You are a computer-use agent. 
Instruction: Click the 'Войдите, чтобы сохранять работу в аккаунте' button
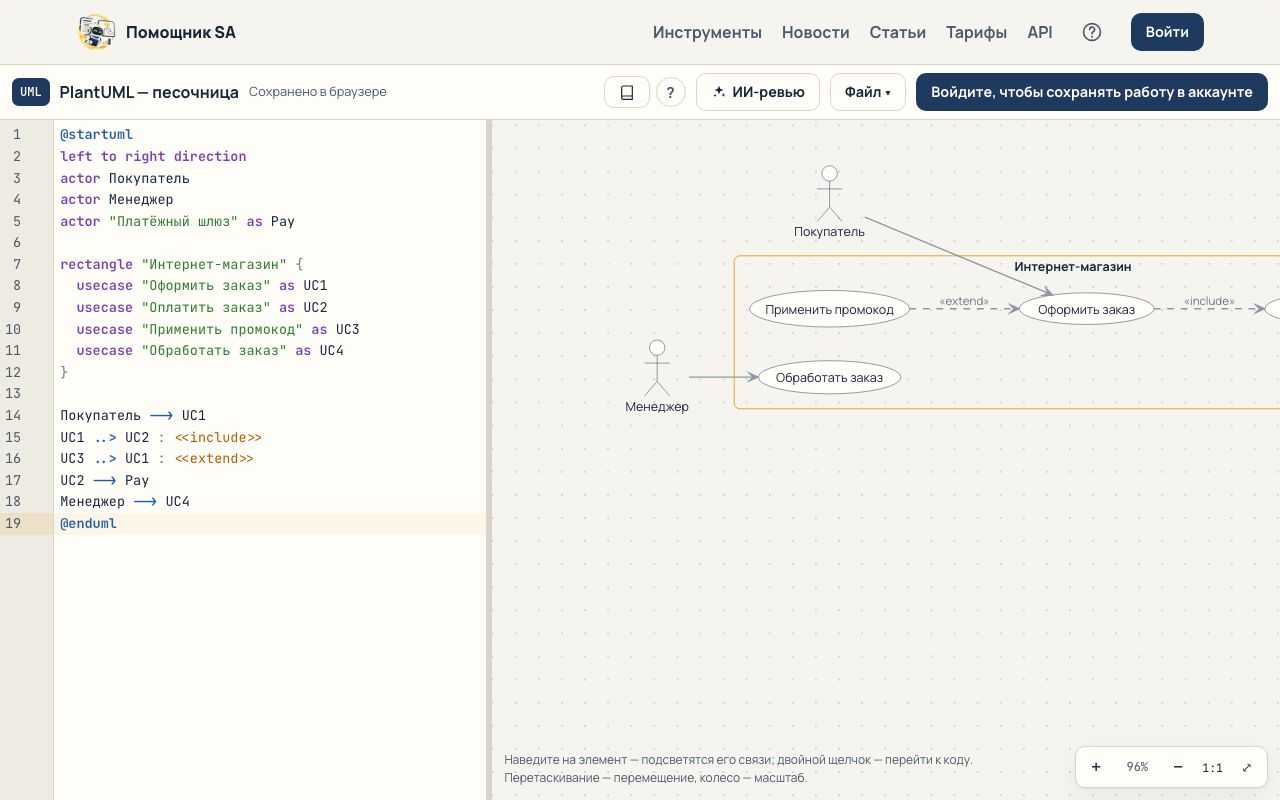tap(1092, 92)
